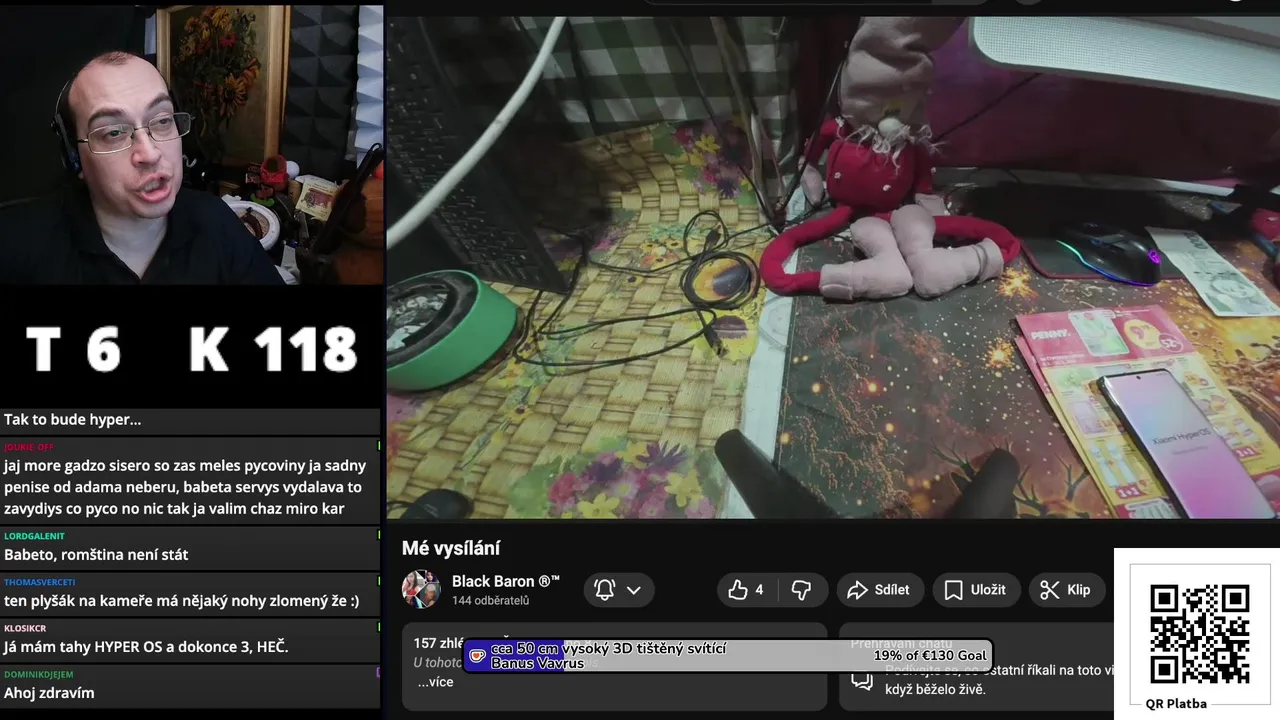The image size is (1280, 720).
Task: Click the QR Platba code image
Action: 1199,634
